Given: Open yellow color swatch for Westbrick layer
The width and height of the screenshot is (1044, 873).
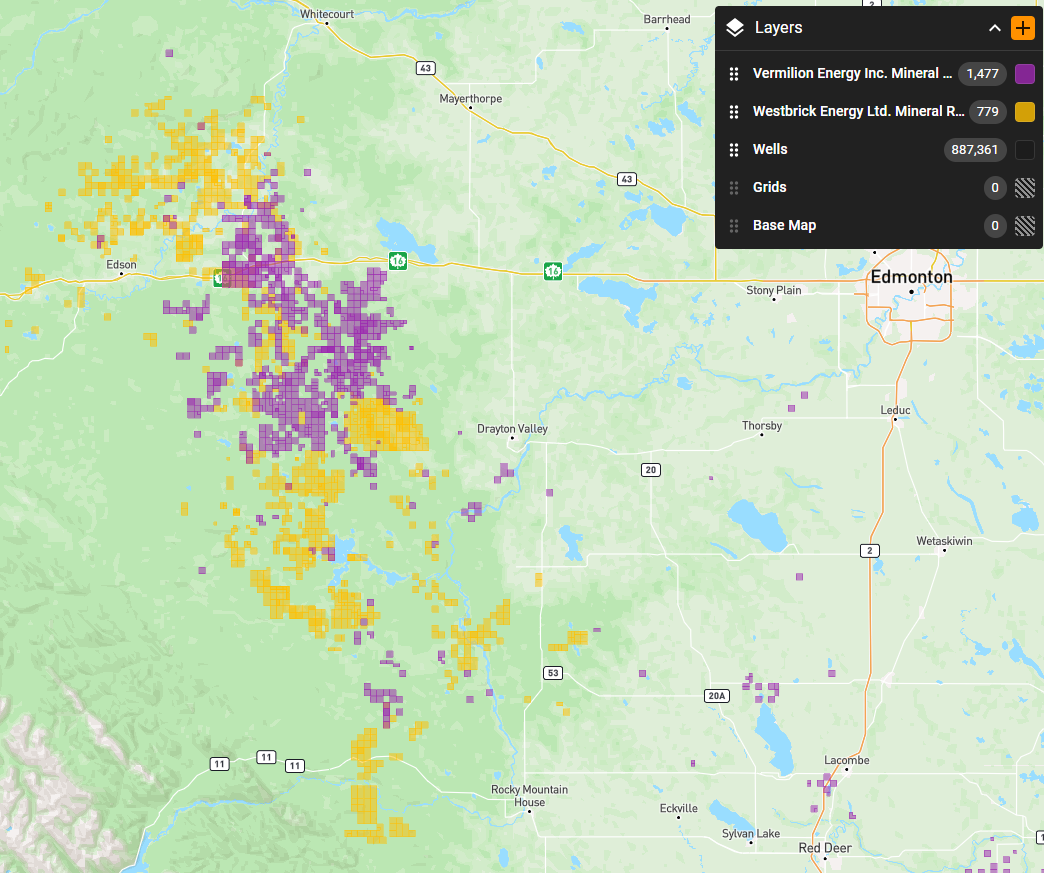Looking at the screenshot, I should pos(1025,112).
